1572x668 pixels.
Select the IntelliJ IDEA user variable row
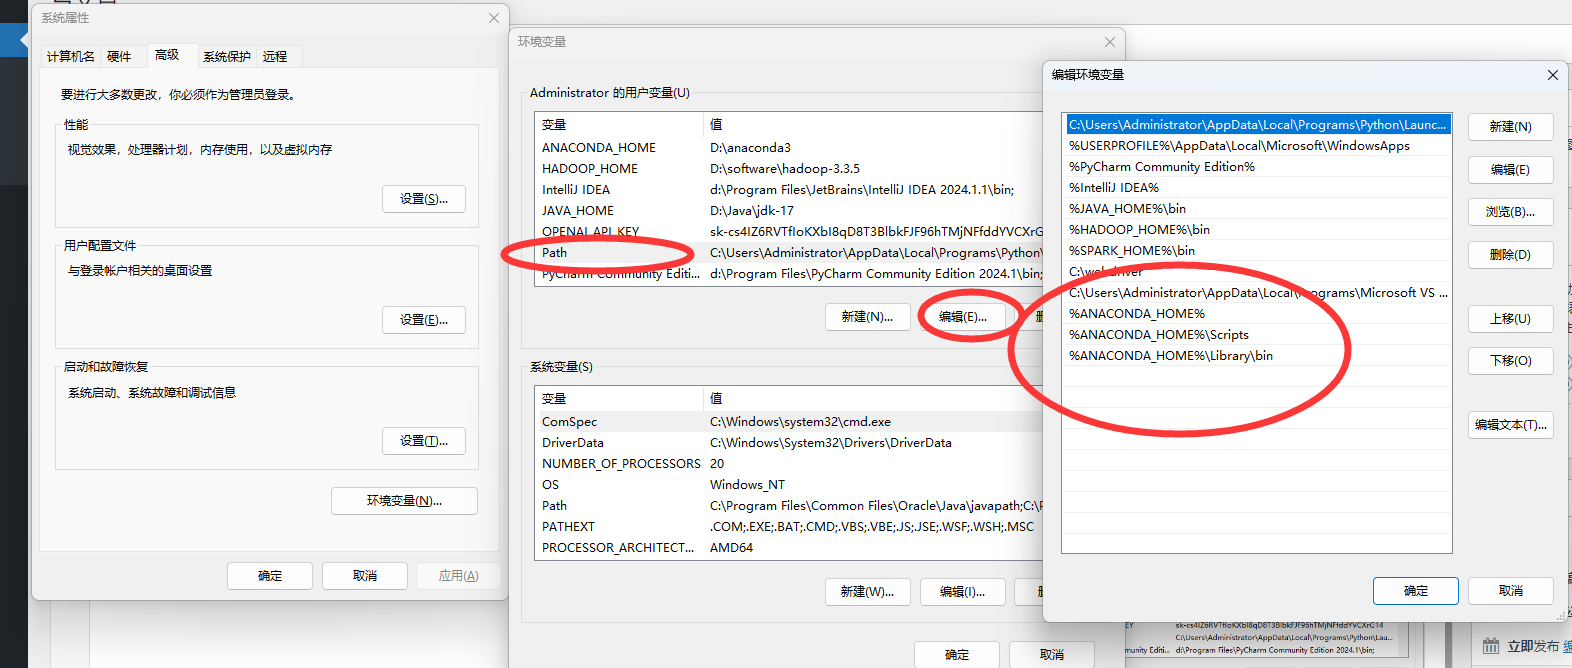pyautogui.click(x=788, y=190)
